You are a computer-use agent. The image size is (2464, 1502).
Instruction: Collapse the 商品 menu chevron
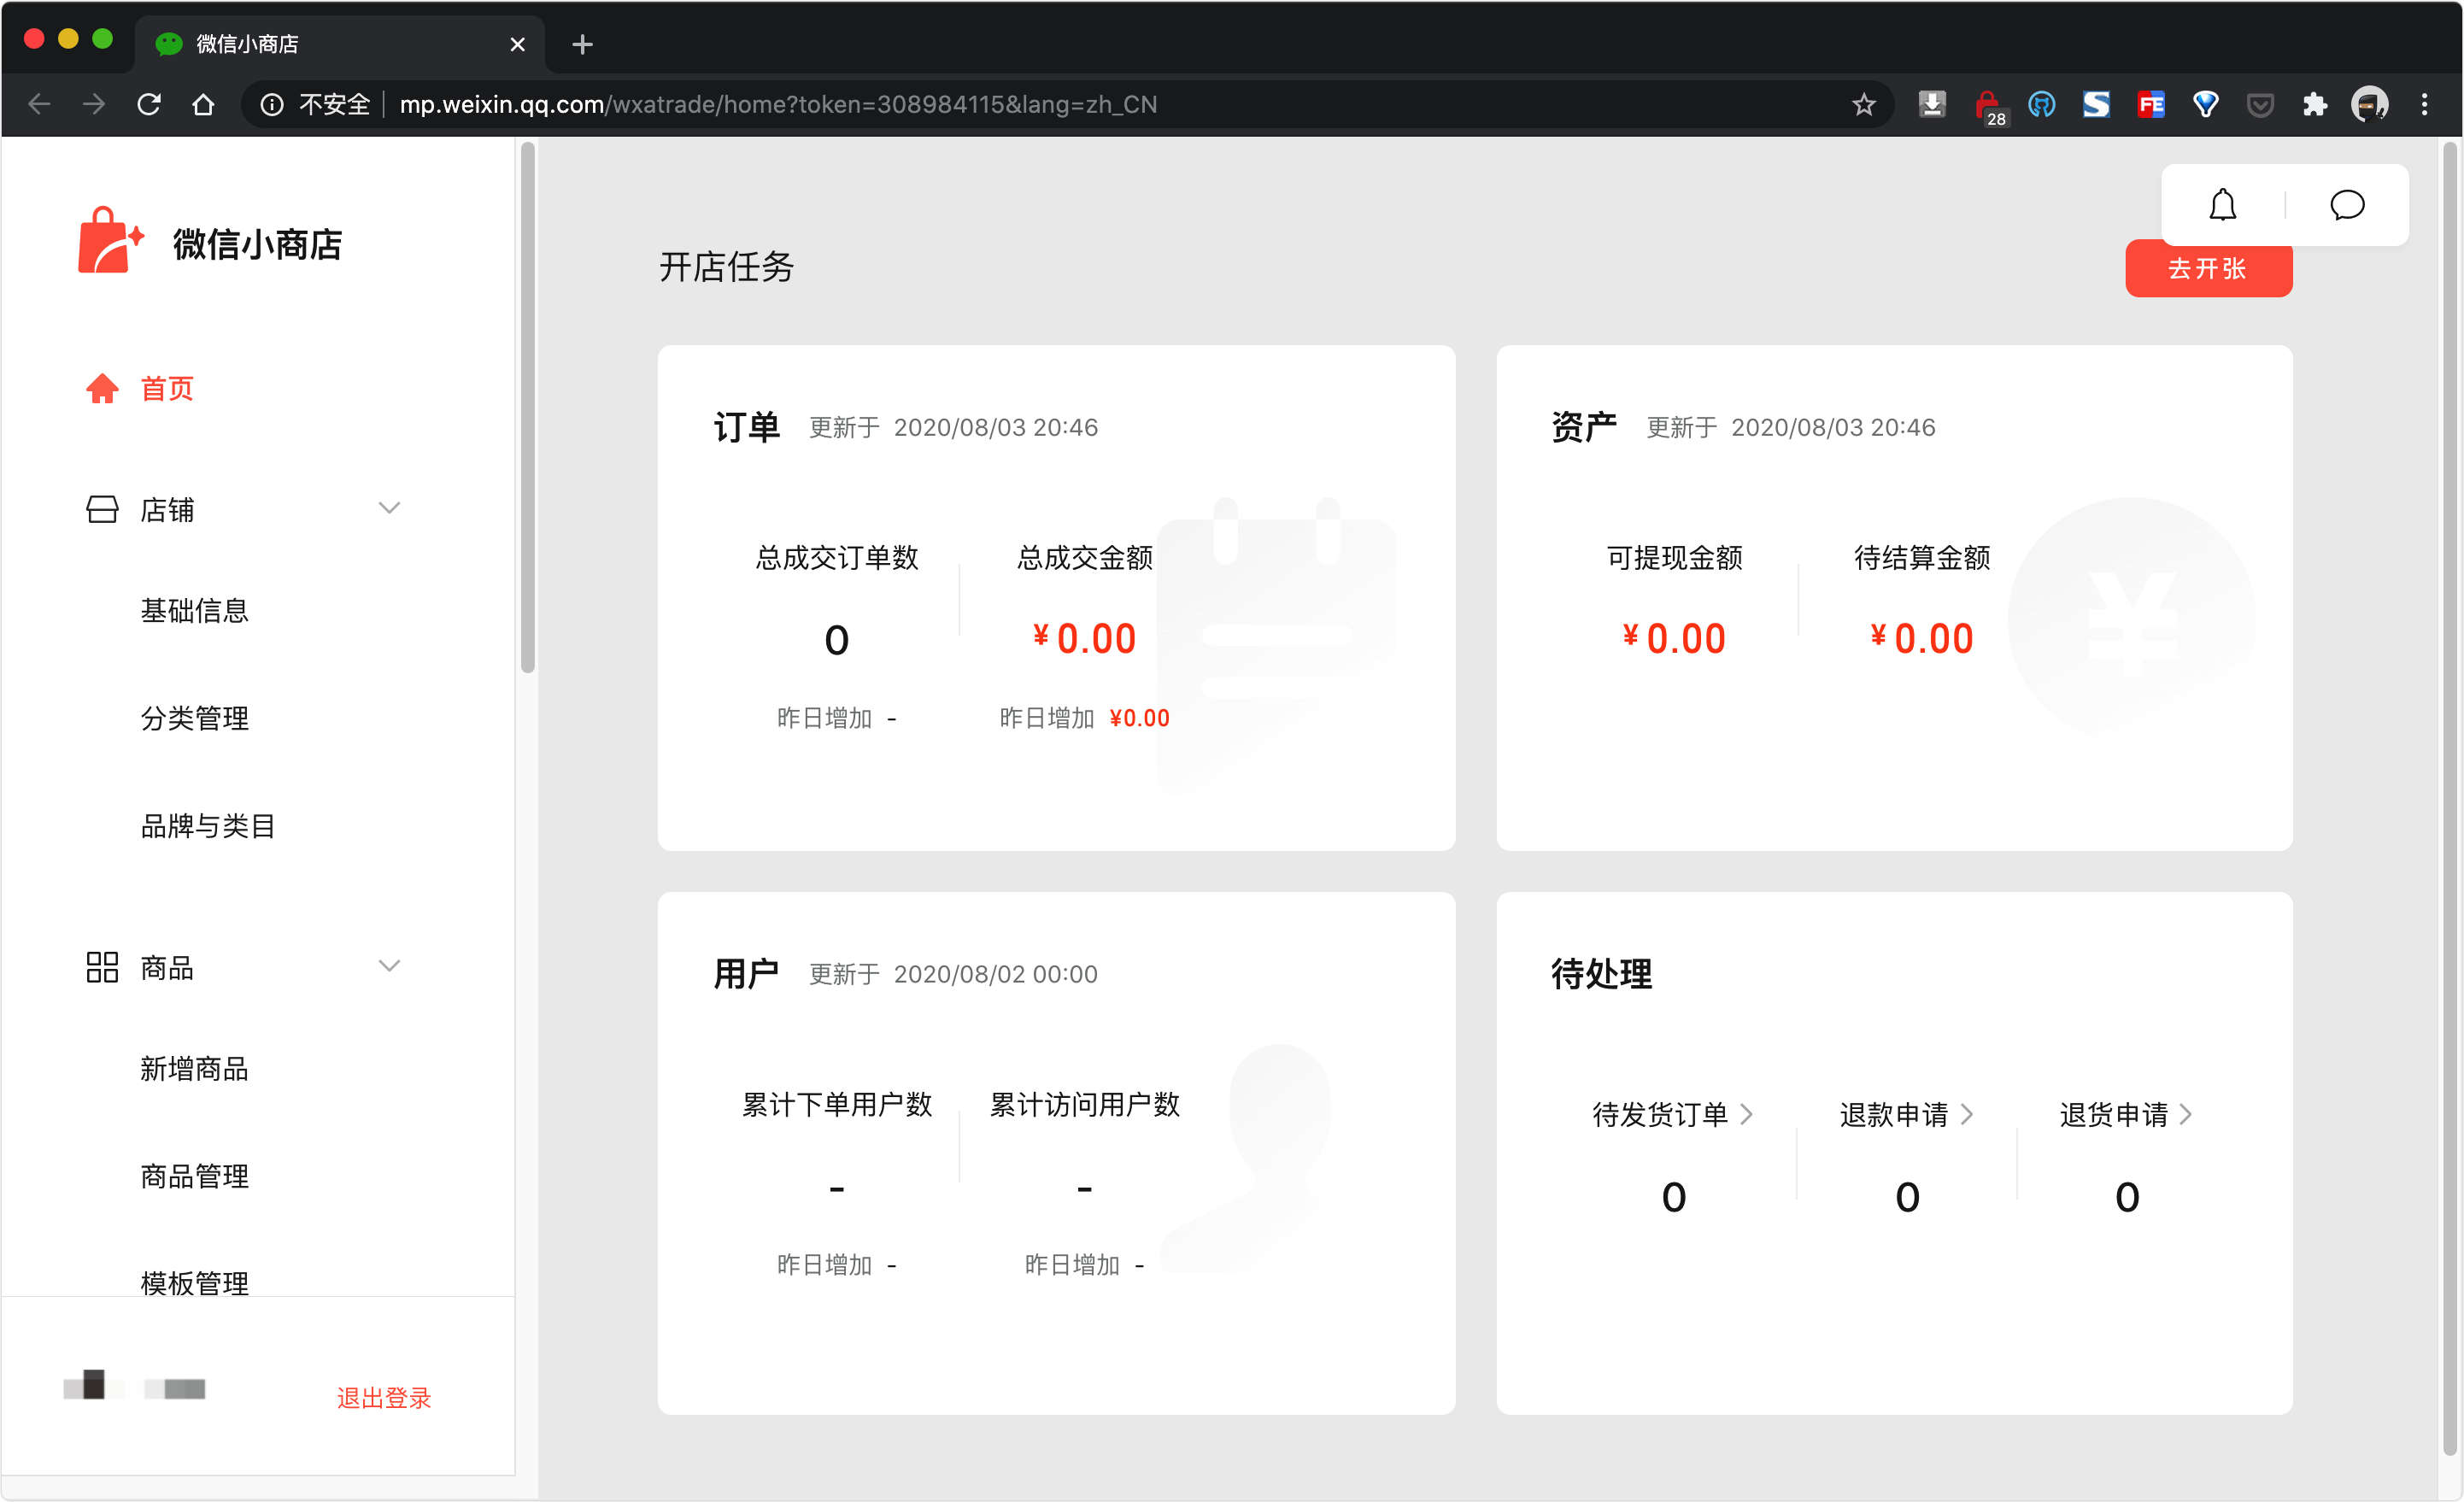click(x=389, y=966)
